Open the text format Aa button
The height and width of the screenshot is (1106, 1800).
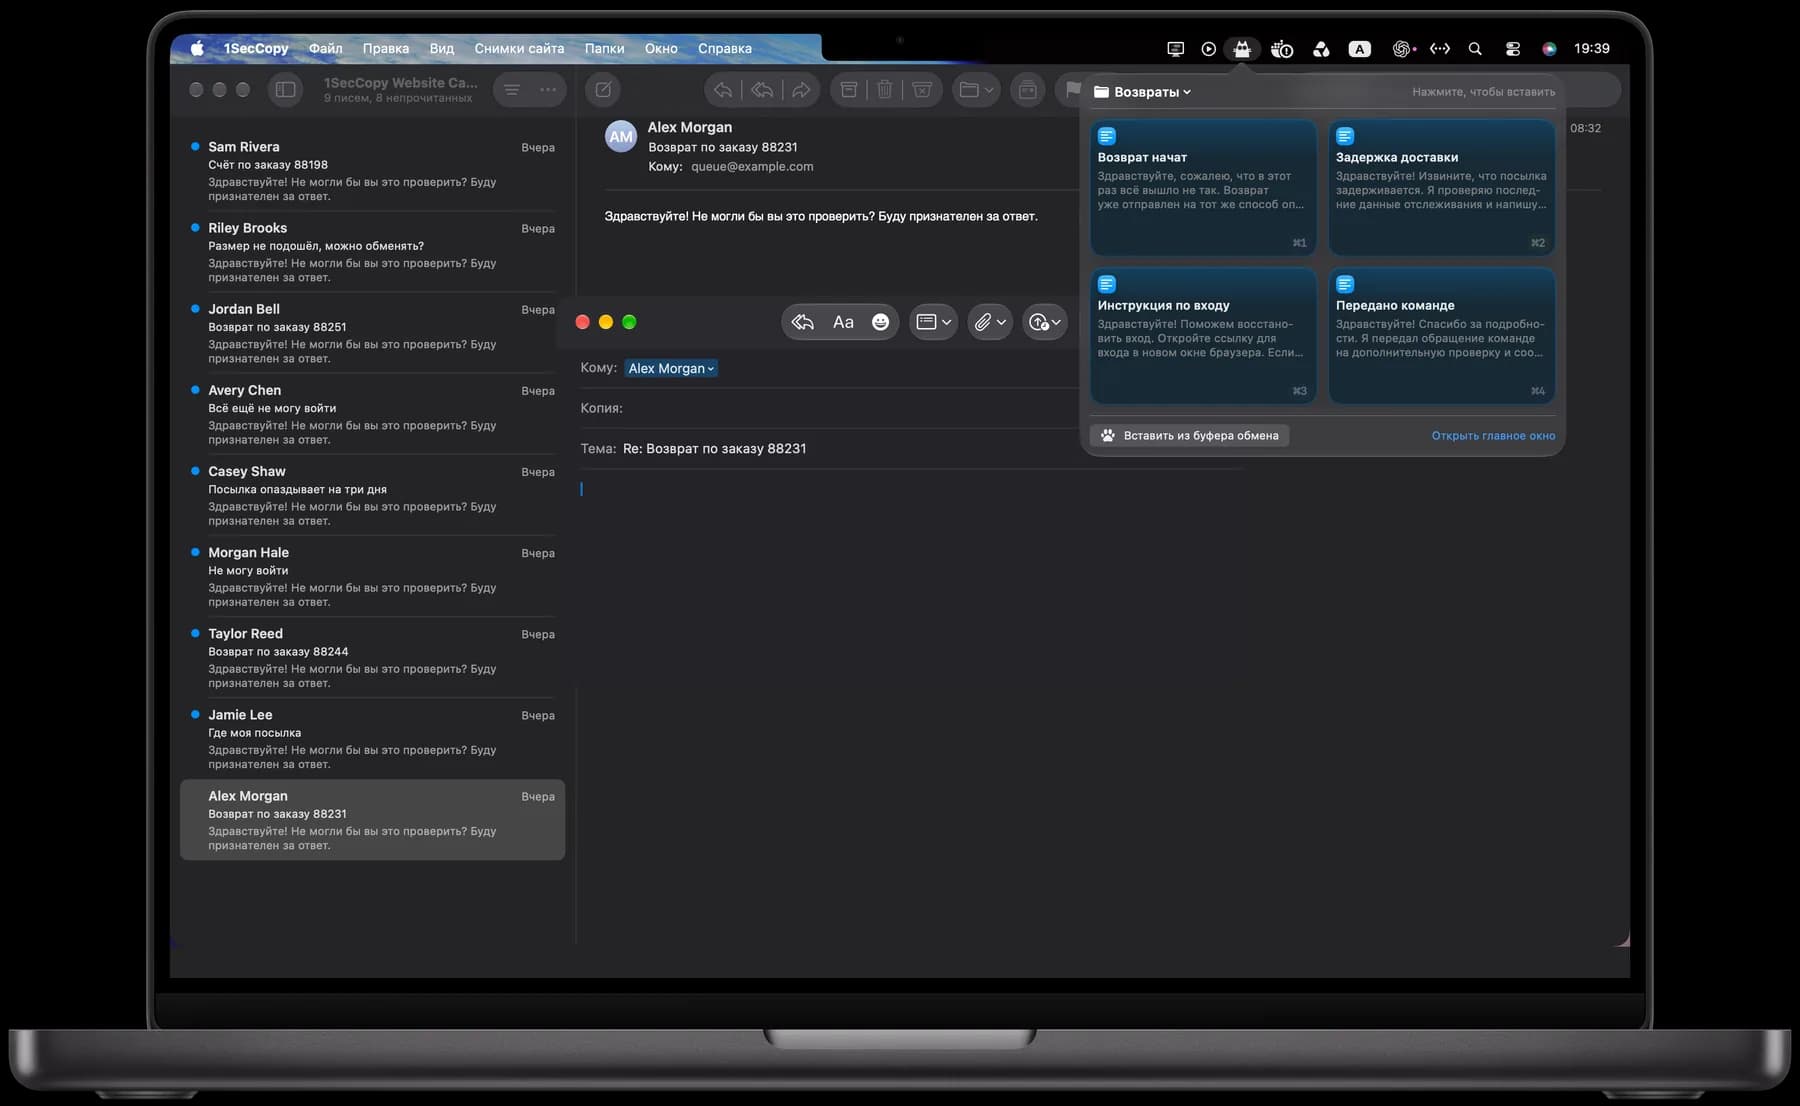[x=843, y=322]
